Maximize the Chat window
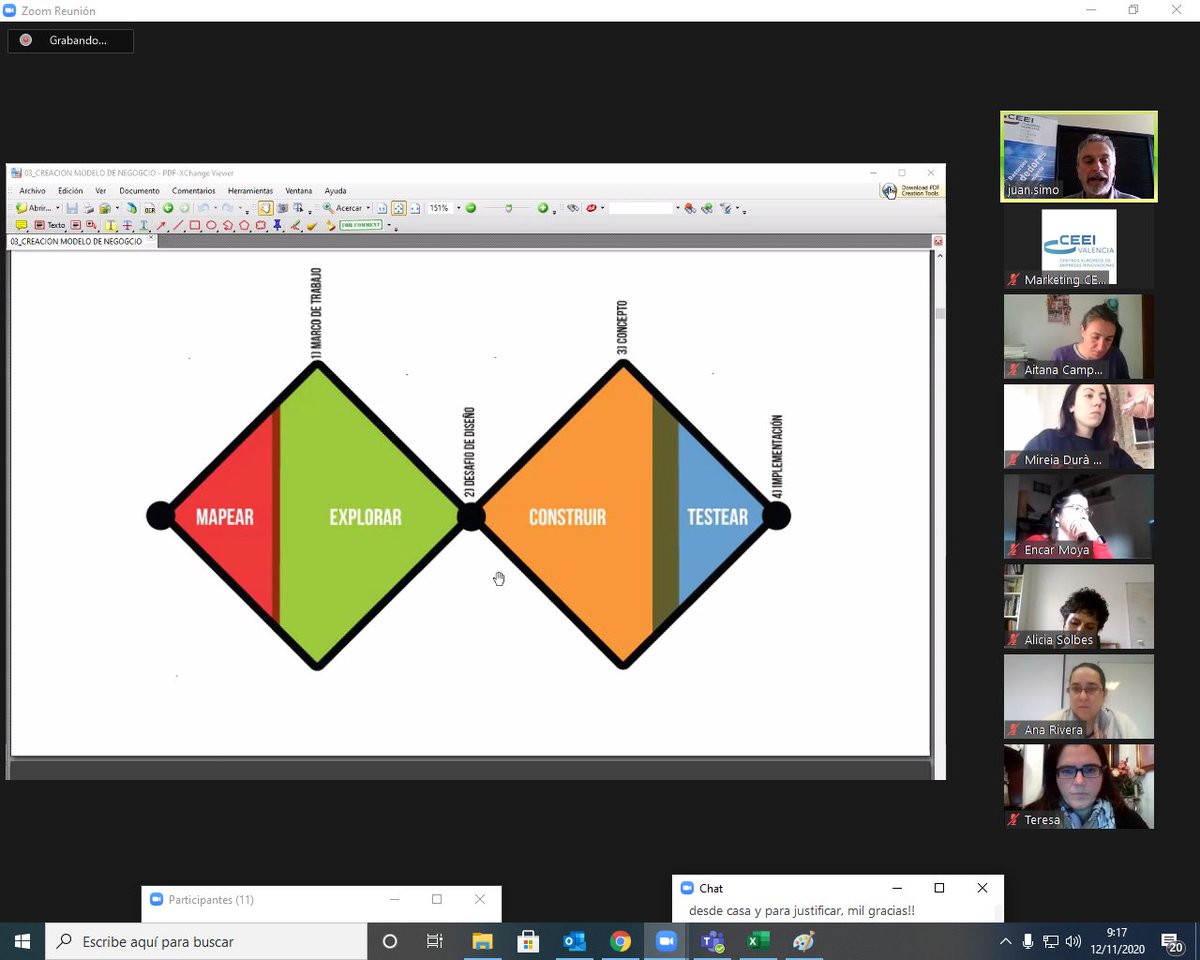Screen dimensions: 1200x960 click(x=939, y=888)
